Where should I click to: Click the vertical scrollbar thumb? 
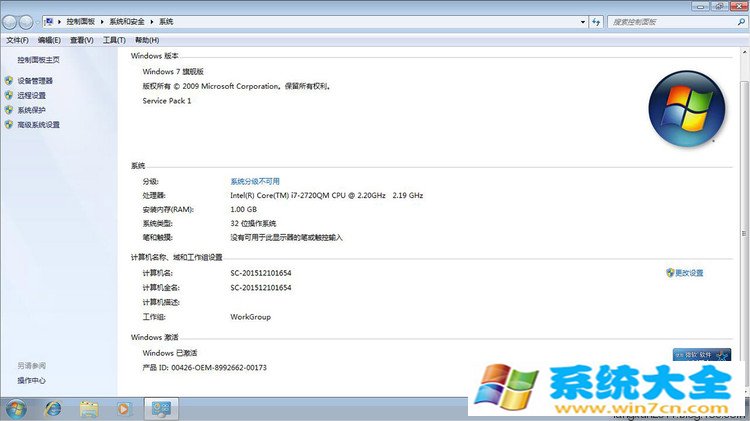745,233
